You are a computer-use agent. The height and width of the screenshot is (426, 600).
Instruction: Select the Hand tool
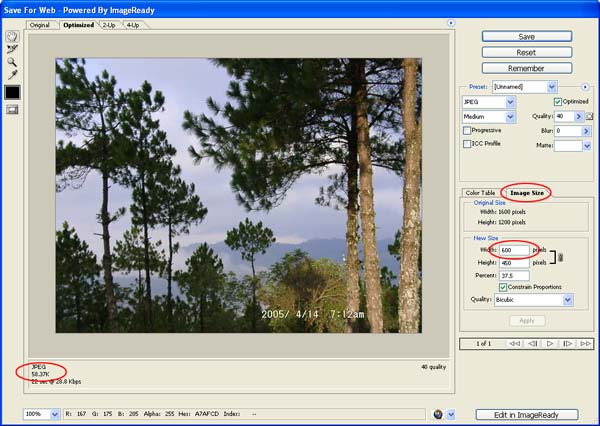(x=12, y=36)
